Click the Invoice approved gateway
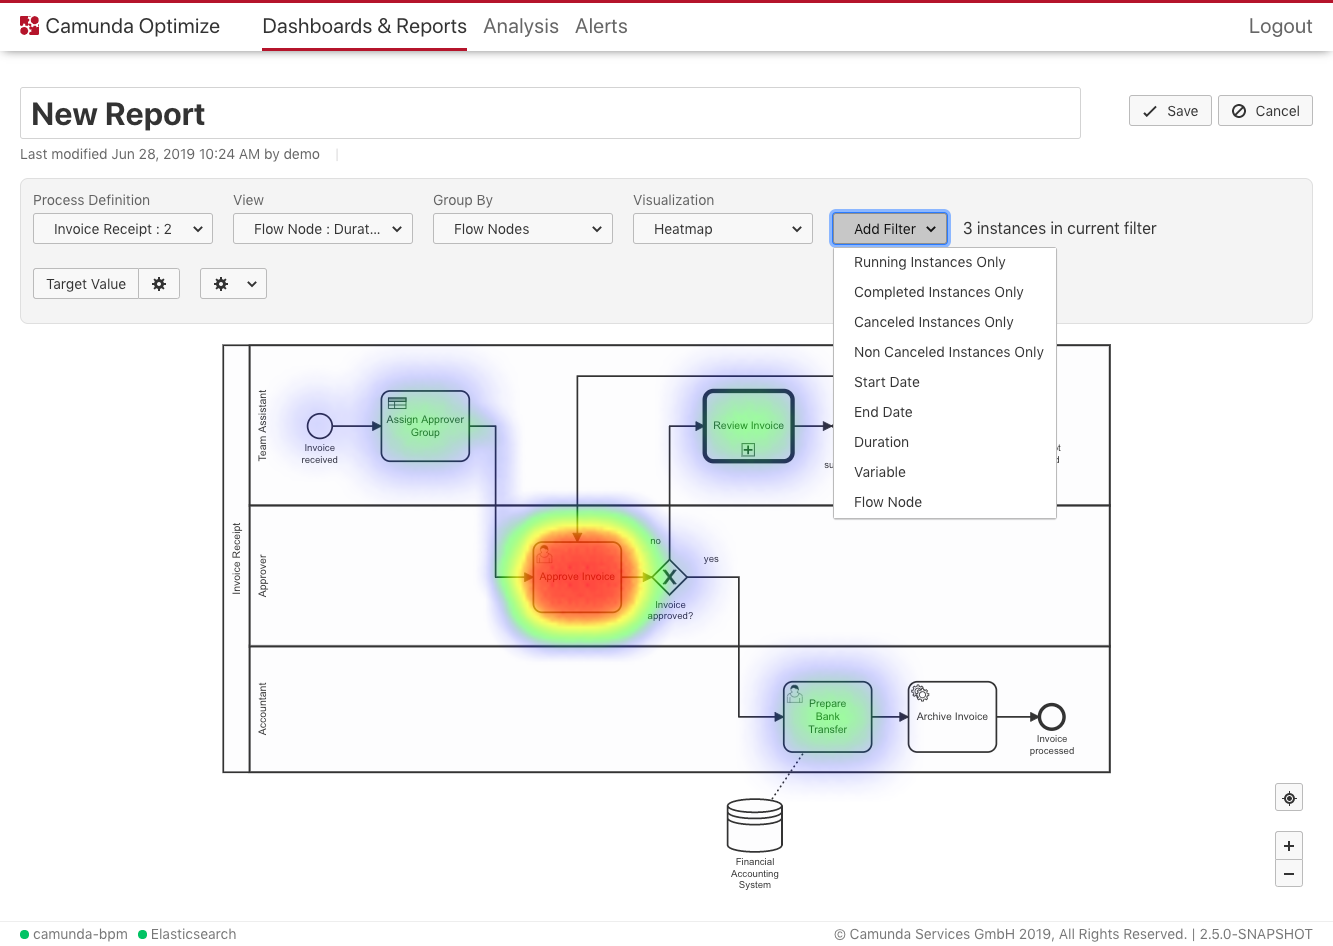 coord(670,577)
